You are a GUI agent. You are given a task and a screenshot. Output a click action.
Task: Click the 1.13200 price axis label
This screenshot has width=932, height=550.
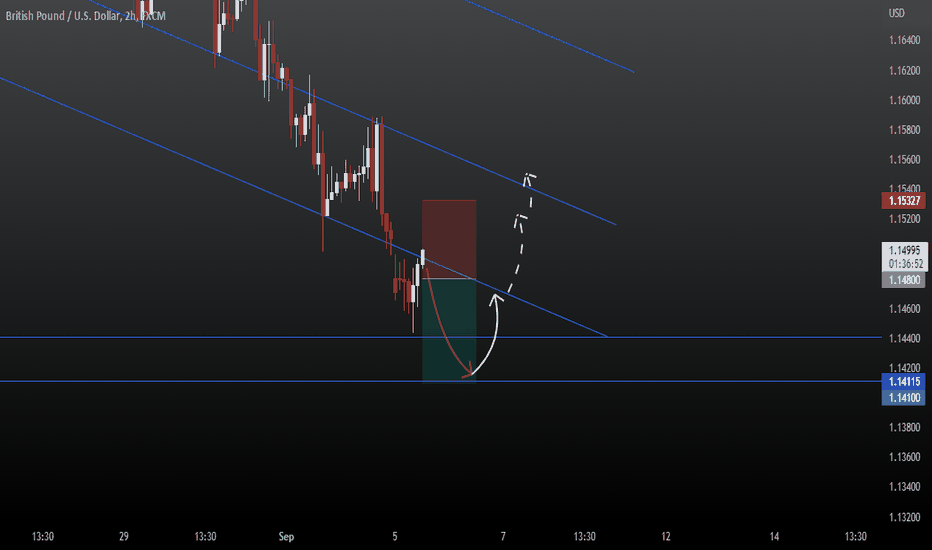tap(904, 517)
